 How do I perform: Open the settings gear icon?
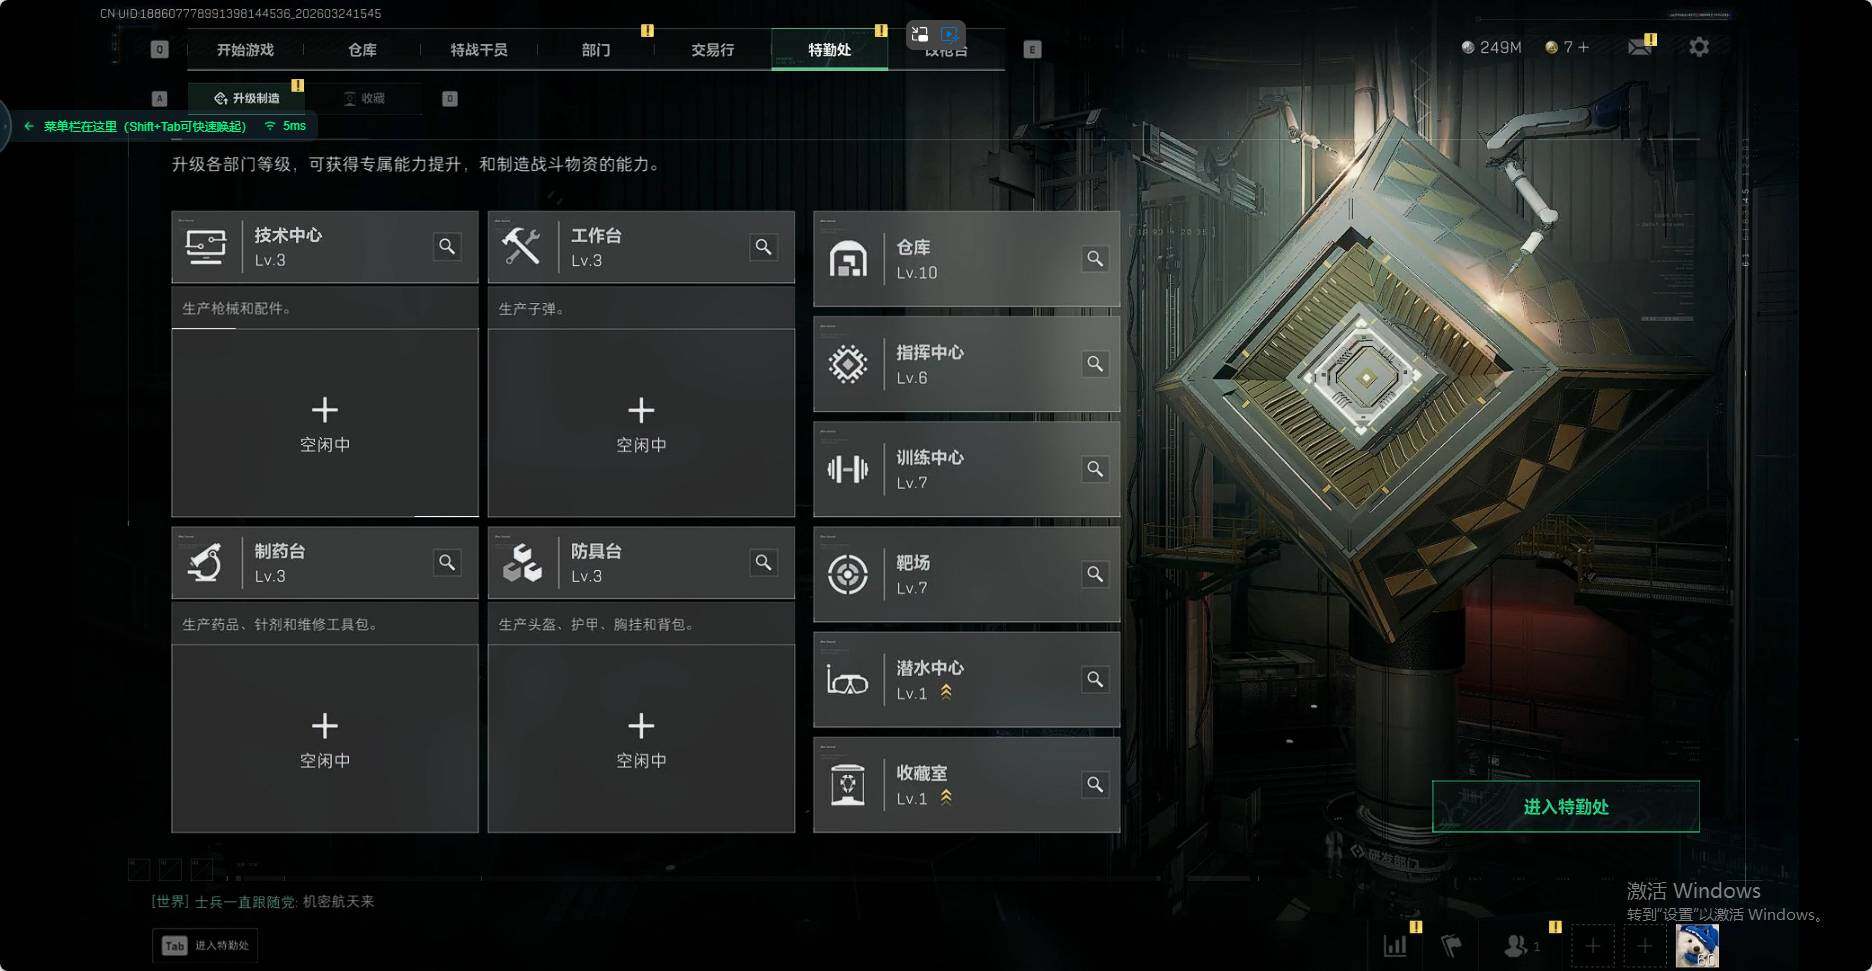[1699, 47]
